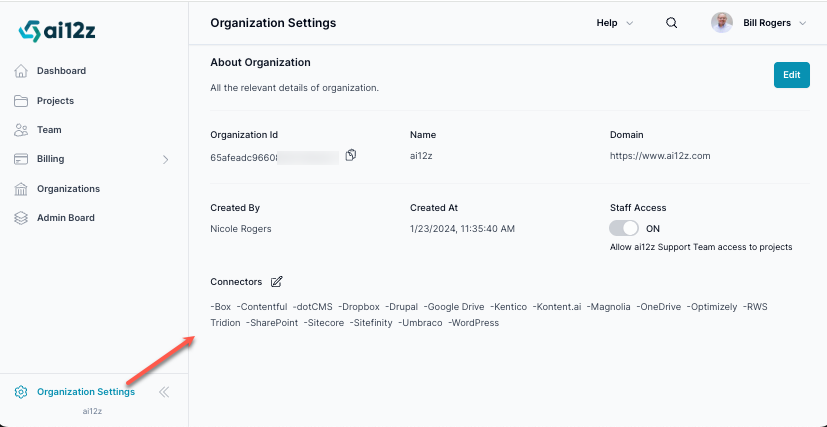This screenshot has width=827, height=427.
Task: Click the Edit button
Action: pyautogui.click(x=792, y=75)
